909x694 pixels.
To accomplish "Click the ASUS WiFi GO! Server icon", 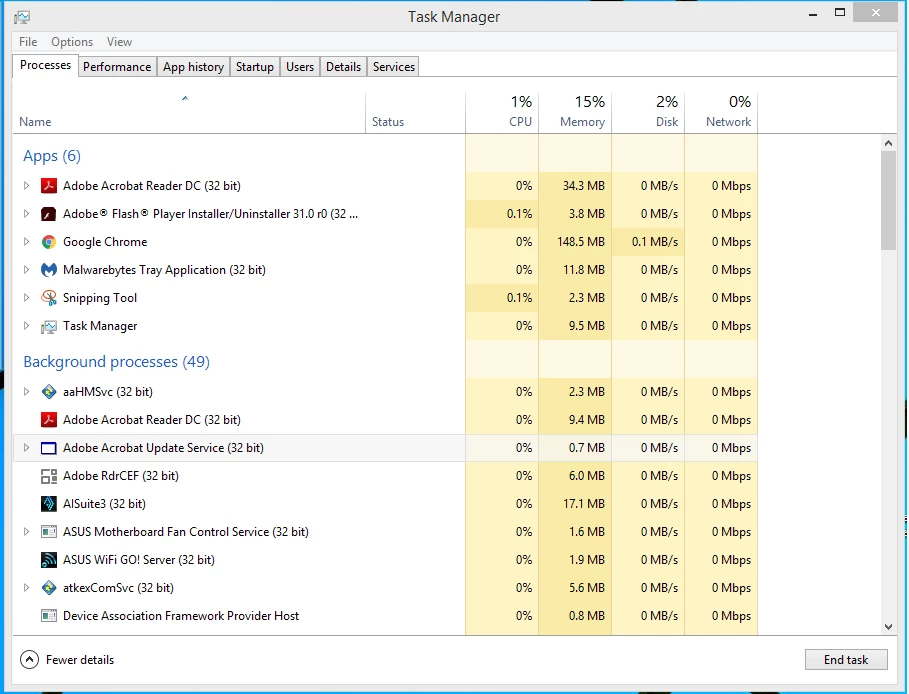I will [x=49, y=560].
